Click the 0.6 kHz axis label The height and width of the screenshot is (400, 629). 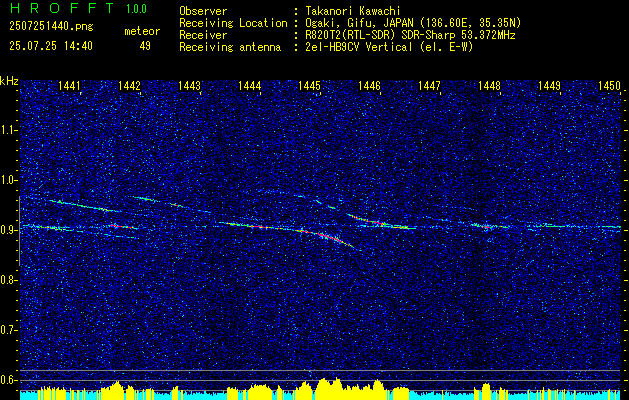[x=8, y=380]
